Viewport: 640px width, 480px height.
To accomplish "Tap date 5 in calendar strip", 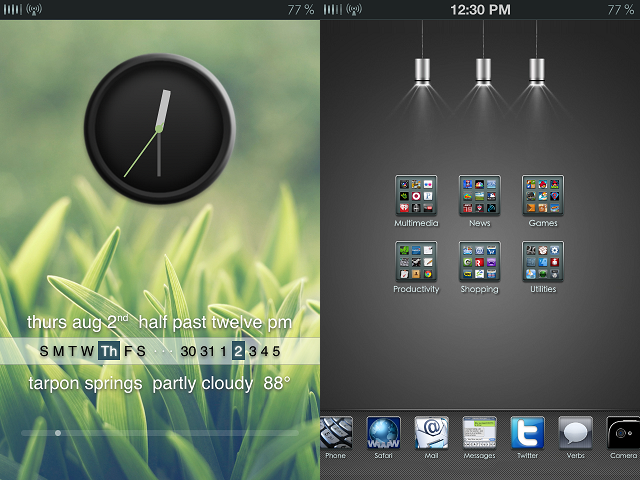I will 276,351.
